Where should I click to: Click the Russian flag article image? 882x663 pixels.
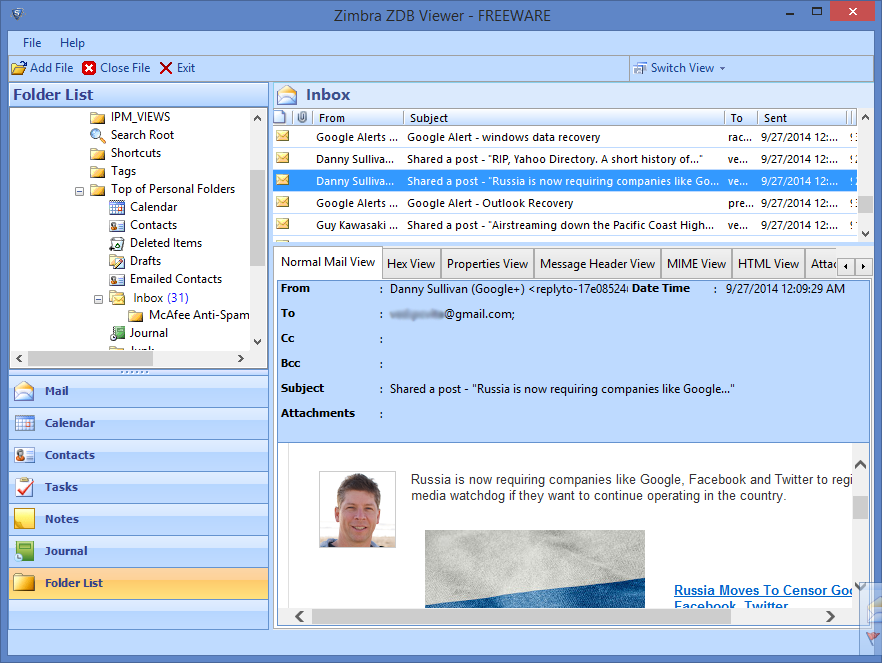(534, 569)
